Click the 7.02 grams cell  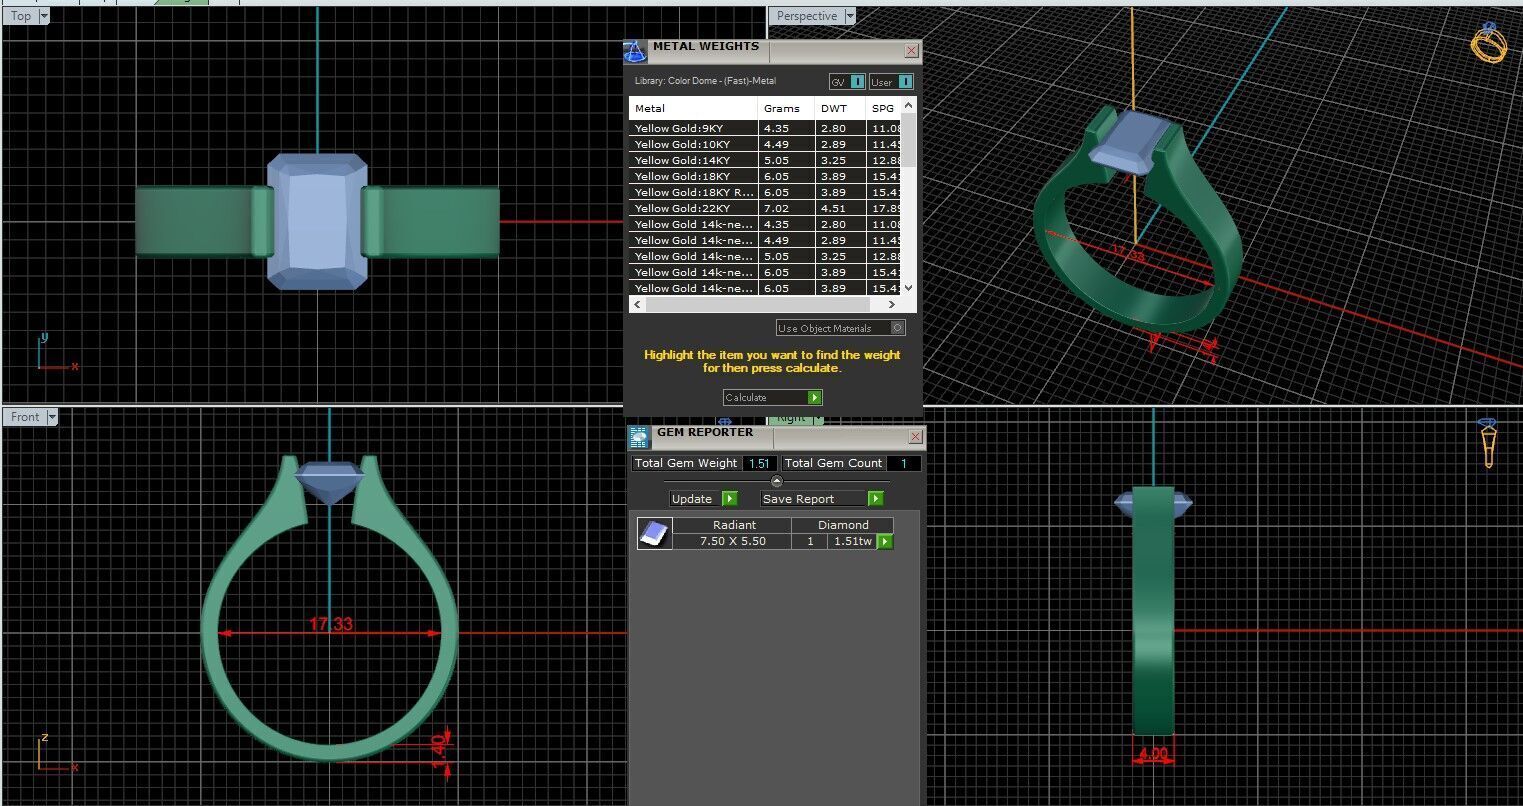click(787, 208)
